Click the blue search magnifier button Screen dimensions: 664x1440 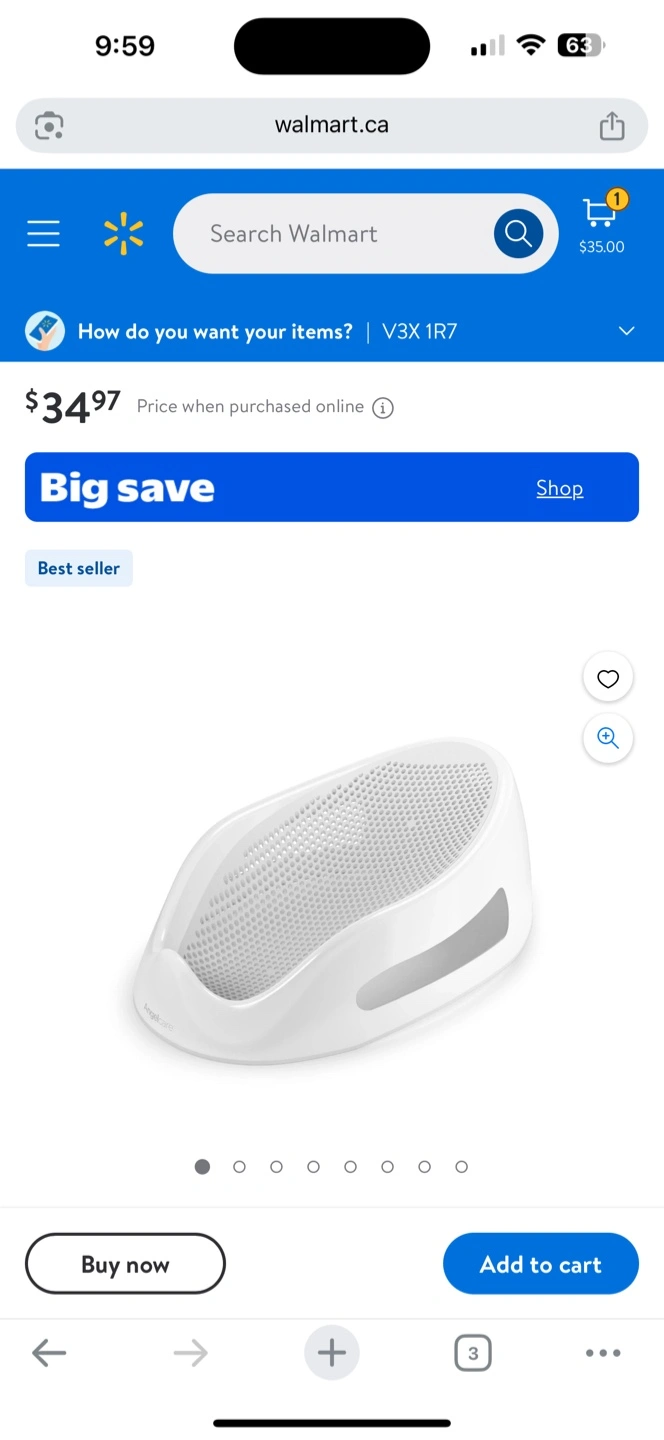[x=518, y=234]
